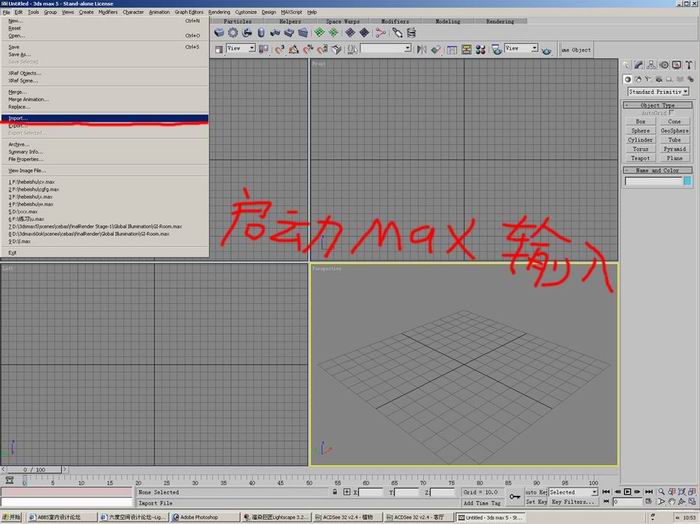Open the Track View curve editor icon

[x=452, y=49]
